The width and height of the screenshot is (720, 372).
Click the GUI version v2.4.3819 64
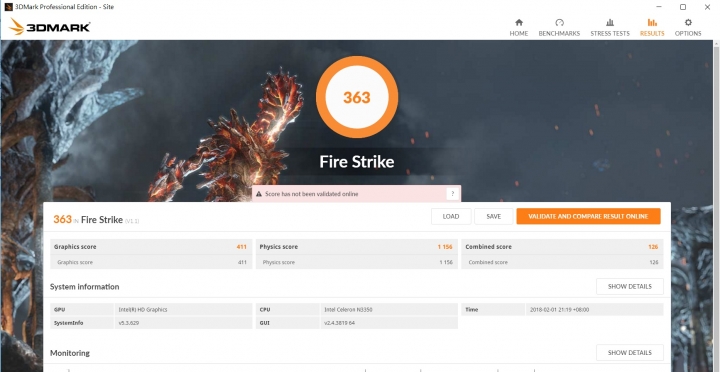pyautogui.click(x=339, y=323)
